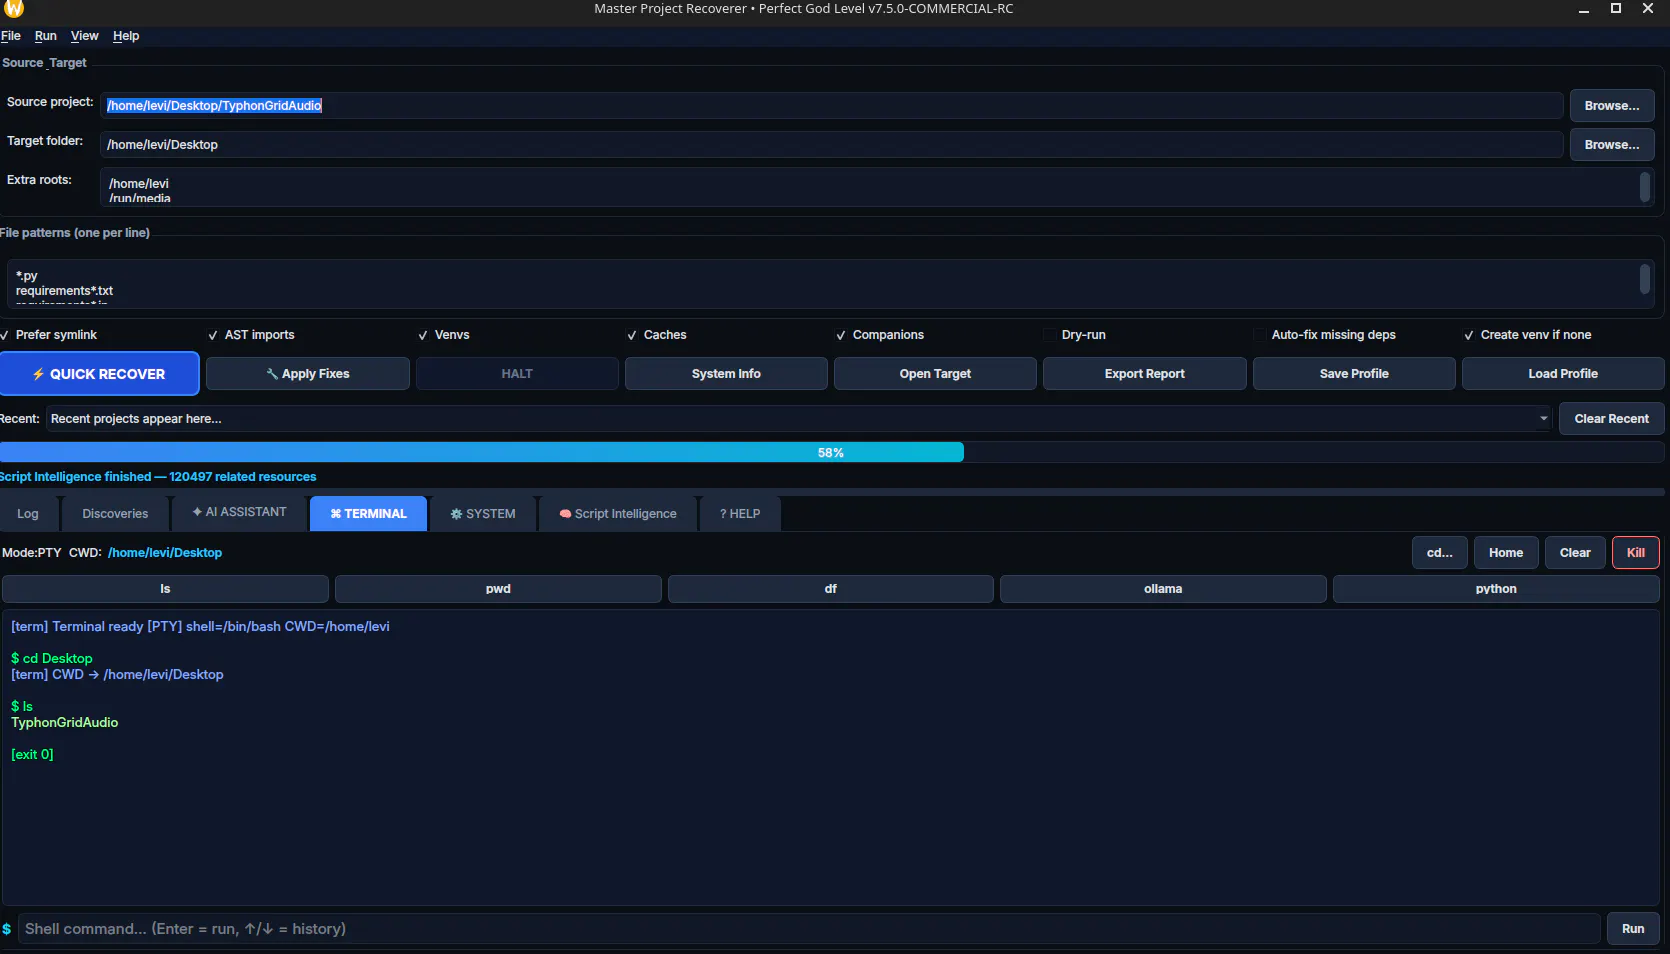Click Export Report button

pyautogui.click(x=1145, y=374)
